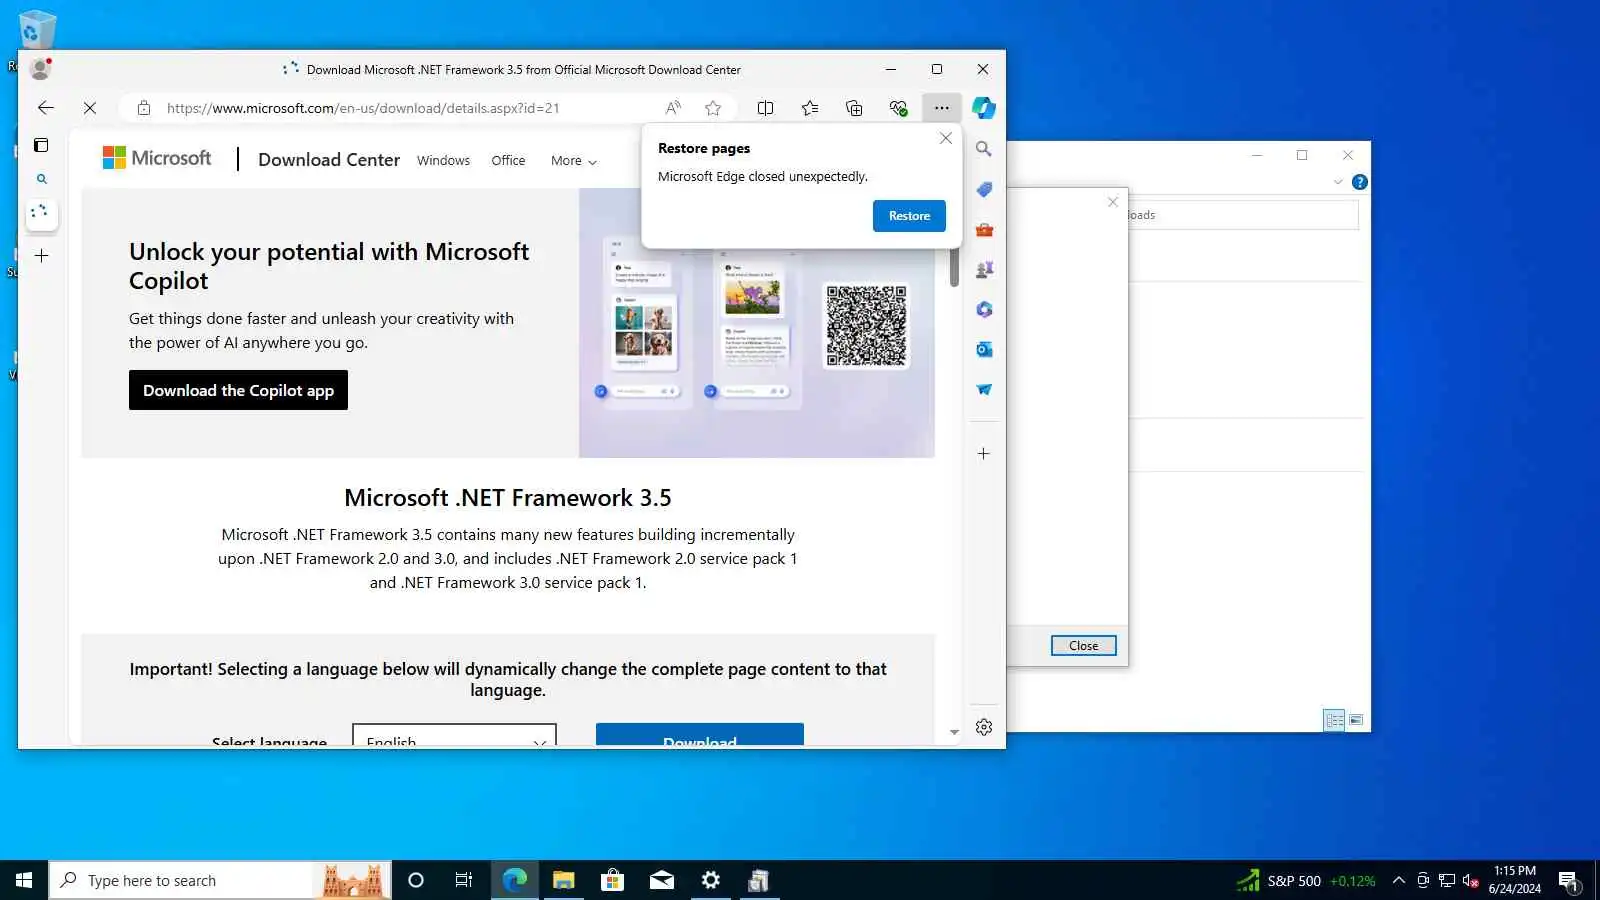Open the Action Center notifications
Viewport: 1600px width, 900px height.
pos(1569,880)
